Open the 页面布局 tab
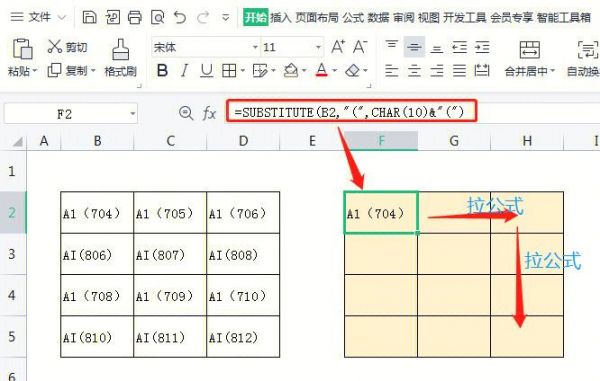 (317, 17)
